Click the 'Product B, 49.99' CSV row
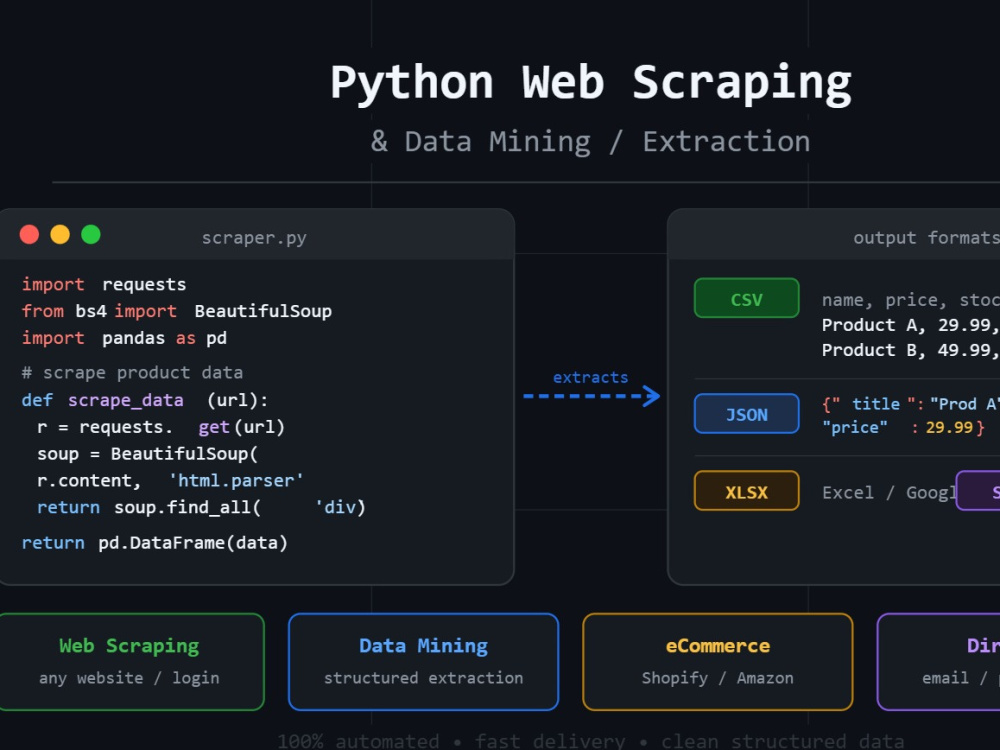Image resolution: width=1000 pixels, height=750 pixels. (x=911, y=350)
